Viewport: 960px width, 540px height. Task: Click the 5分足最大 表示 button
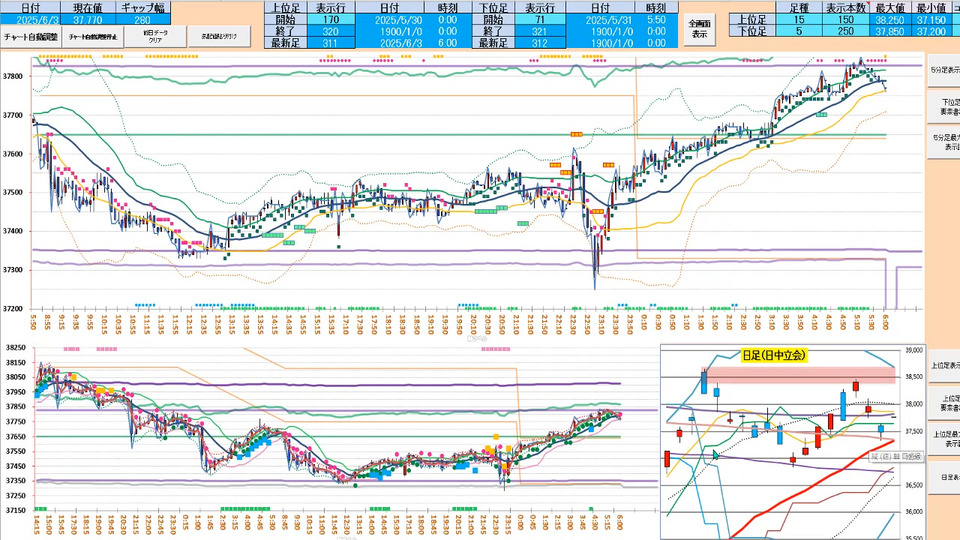[x=943, y=142]
